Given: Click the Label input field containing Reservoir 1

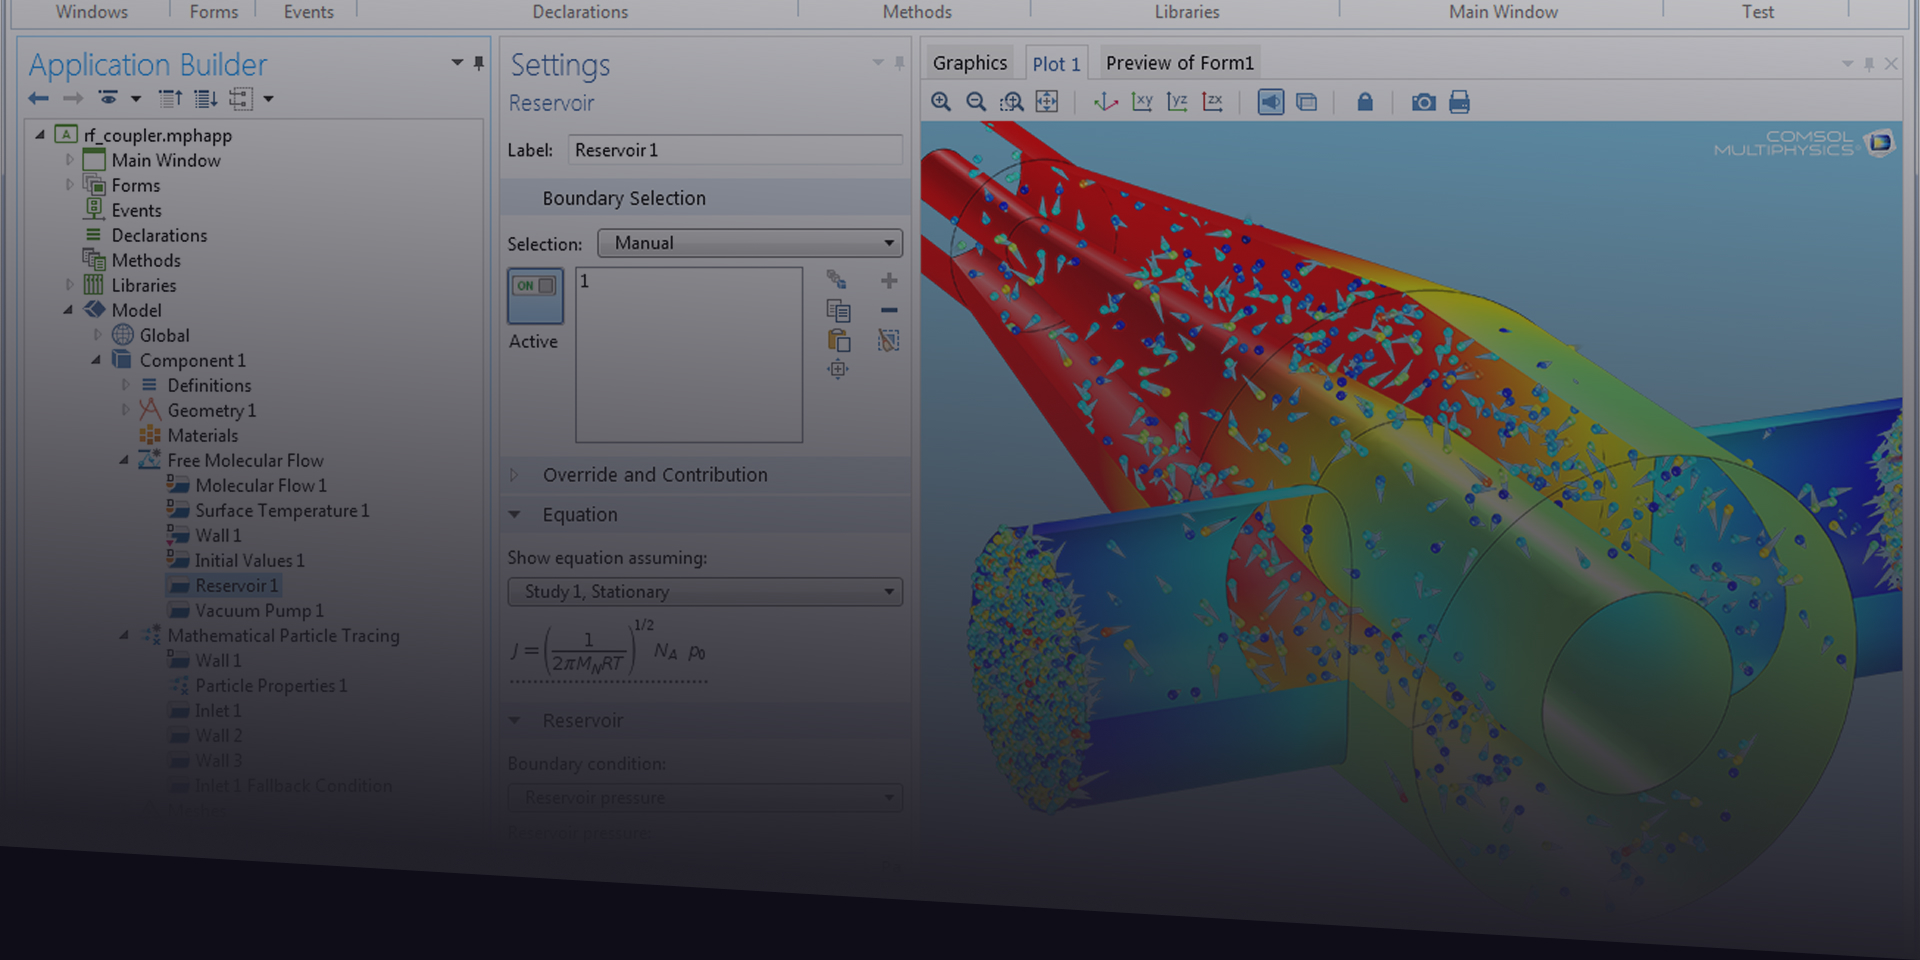Looking at the screenshot, I should tap(735, 150).
